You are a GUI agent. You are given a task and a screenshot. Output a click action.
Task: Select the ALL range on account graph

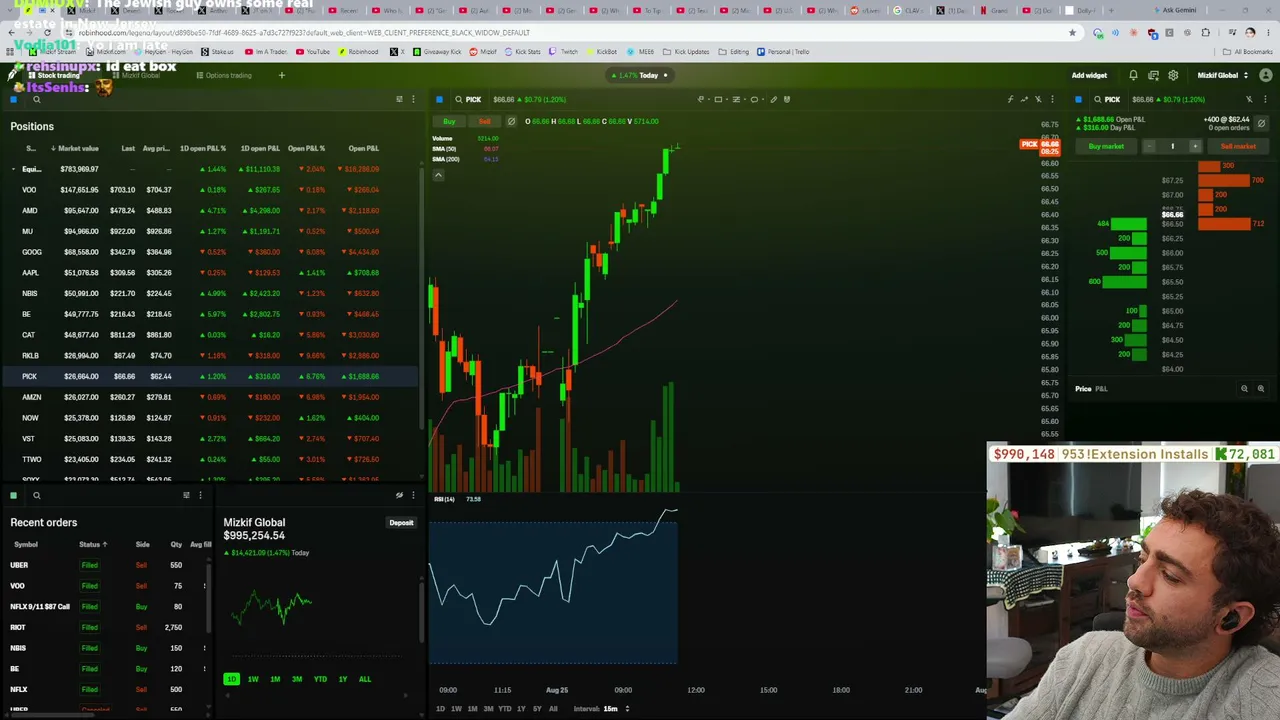365,679
